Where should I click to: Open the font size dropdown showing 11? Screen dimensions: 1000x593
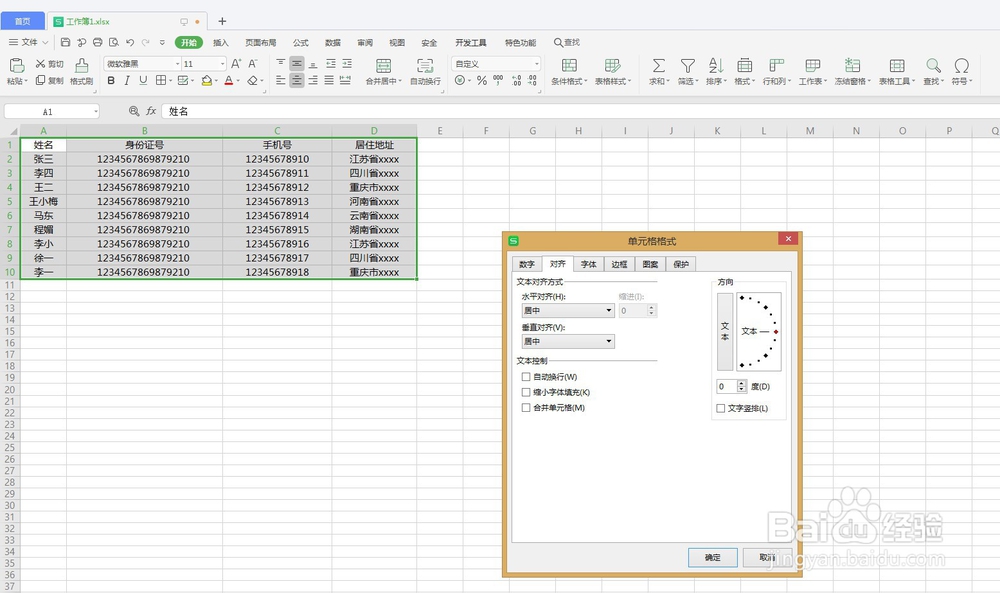click(222, 64)
